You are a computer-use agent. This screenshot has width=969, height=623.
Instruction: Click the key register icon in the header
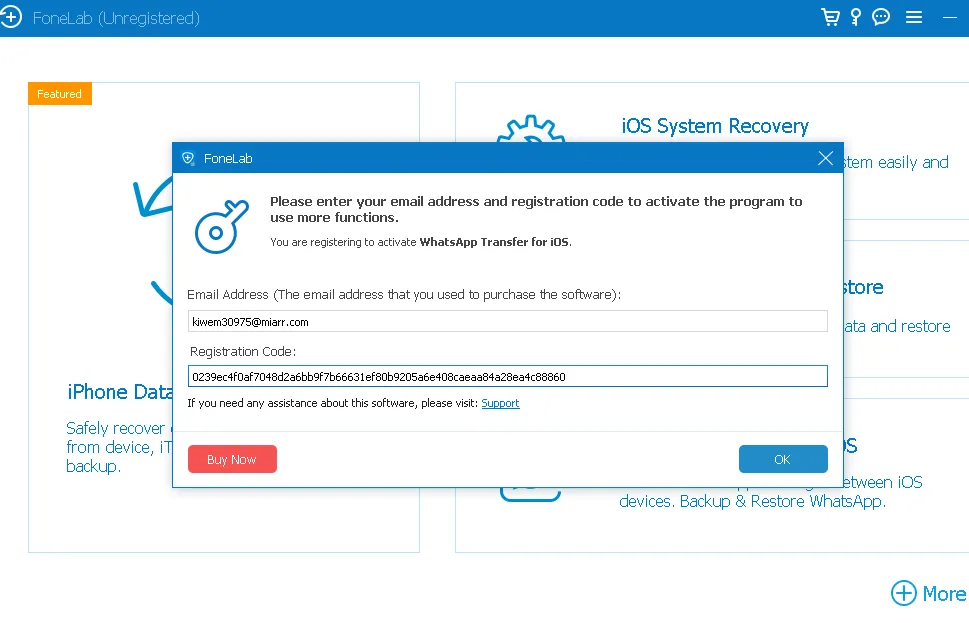(x=855, y=17)
